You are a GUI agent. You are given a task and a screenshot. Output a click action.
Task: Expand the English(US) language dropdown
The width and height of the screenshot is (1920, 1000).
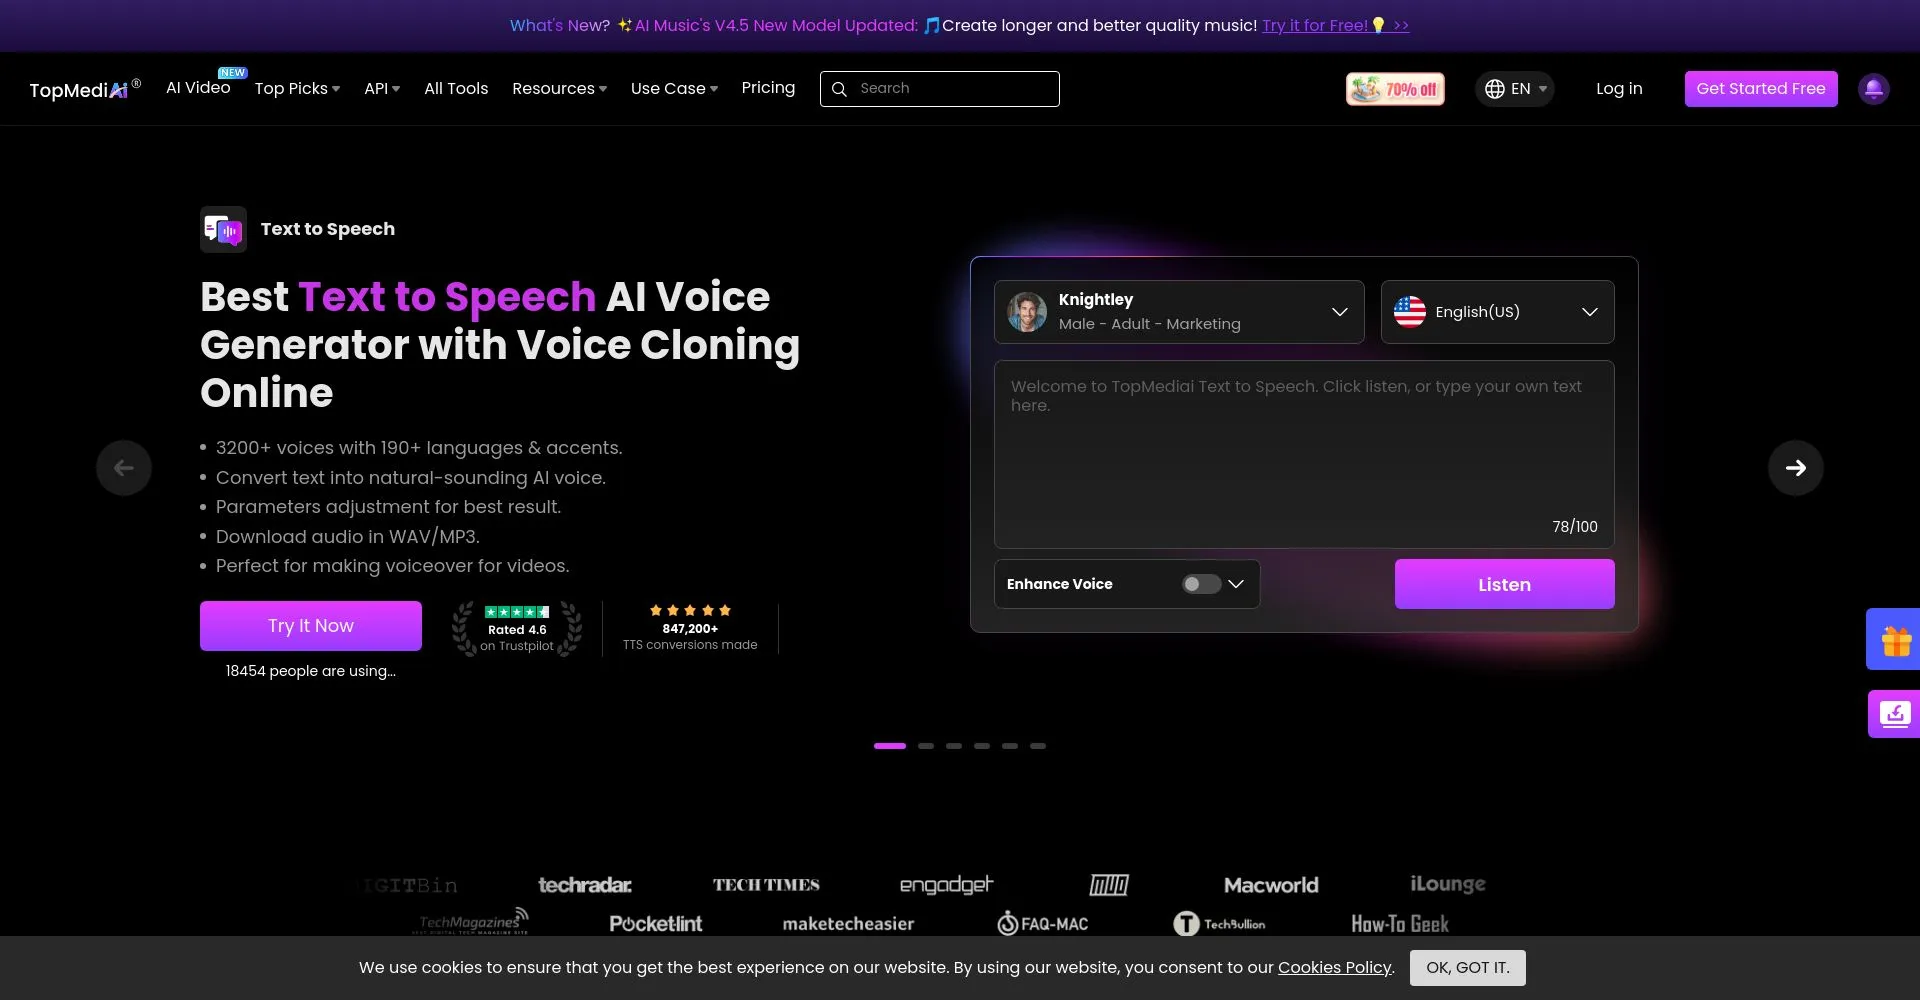[1497, 312]
